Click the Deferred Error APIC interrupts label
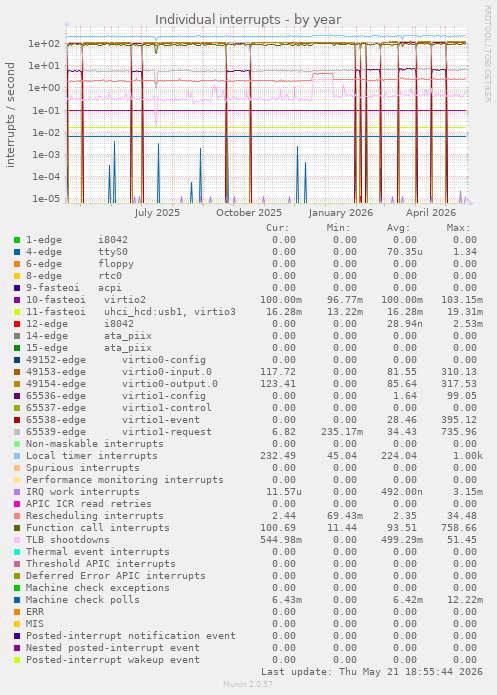Screen dimensions: 497x695 coord(116,576)
